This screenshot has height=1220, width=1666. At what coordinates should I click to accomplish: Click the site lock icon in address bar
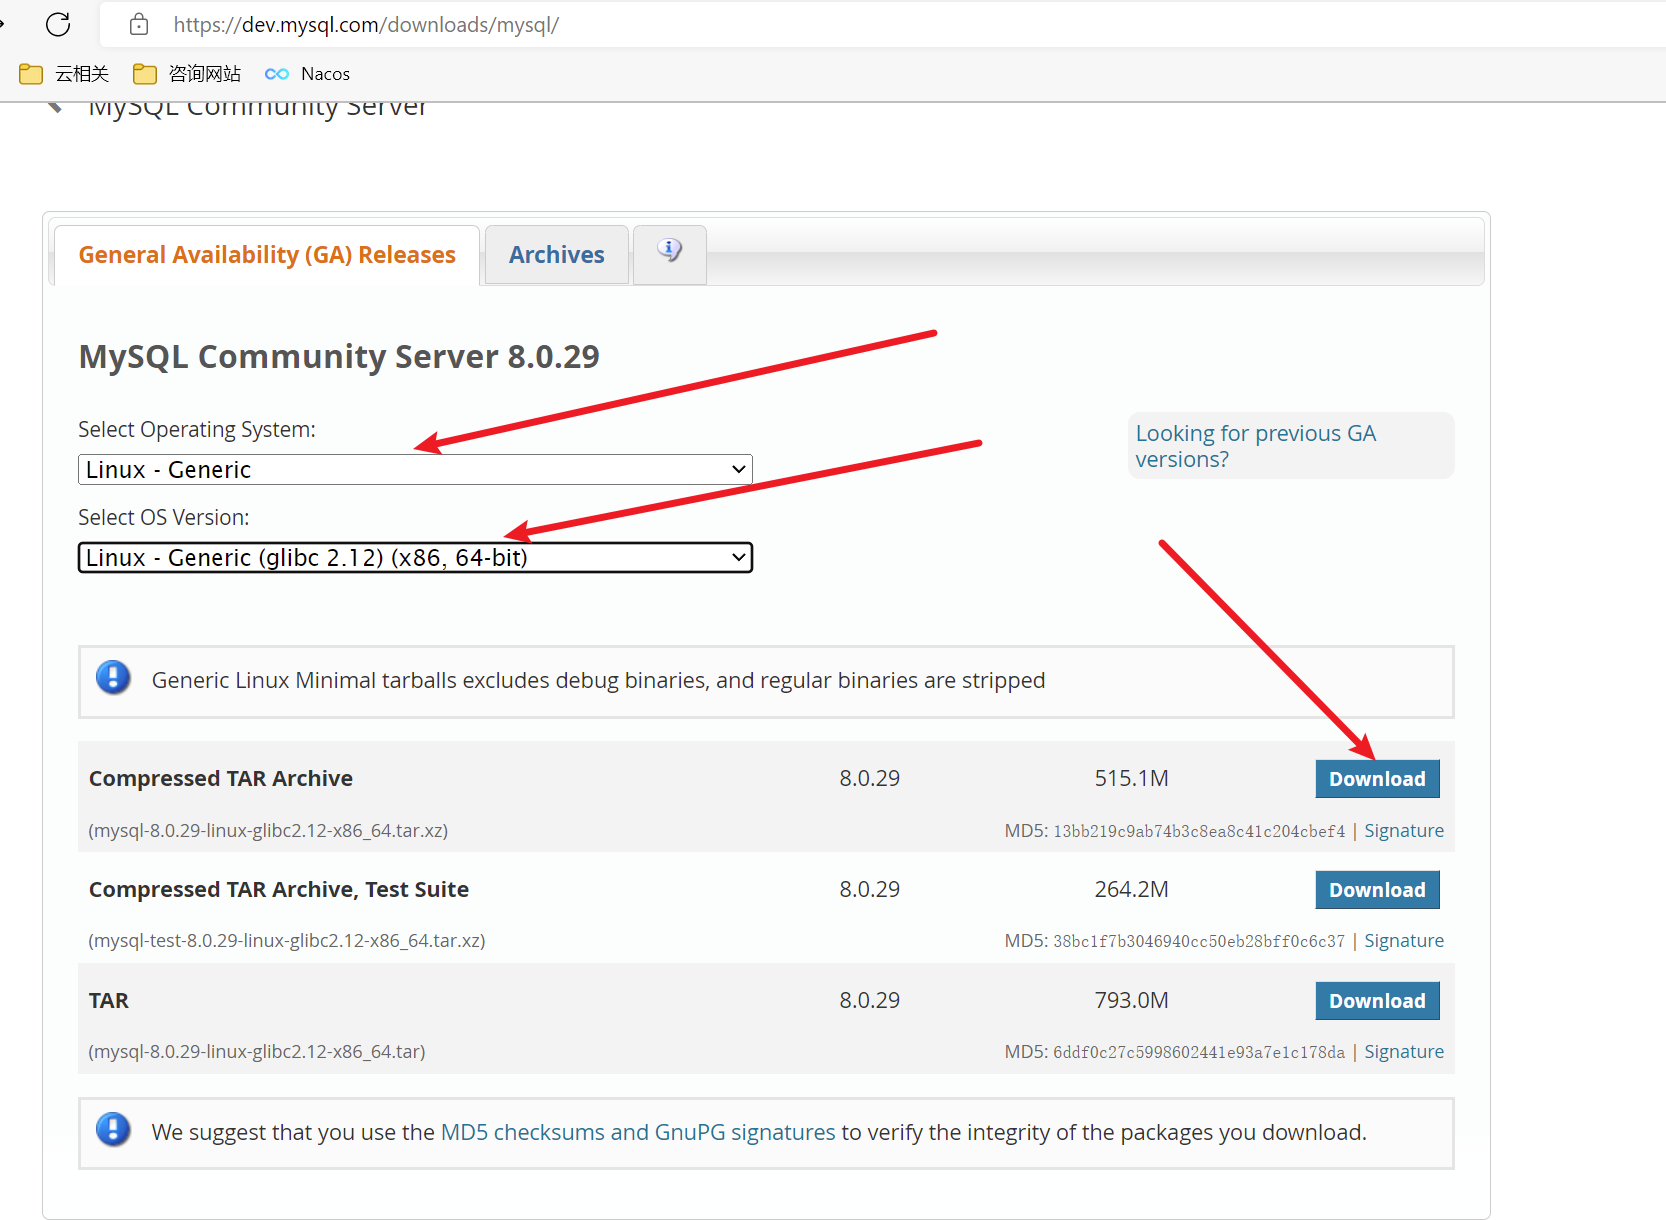[x=139, y=24]
